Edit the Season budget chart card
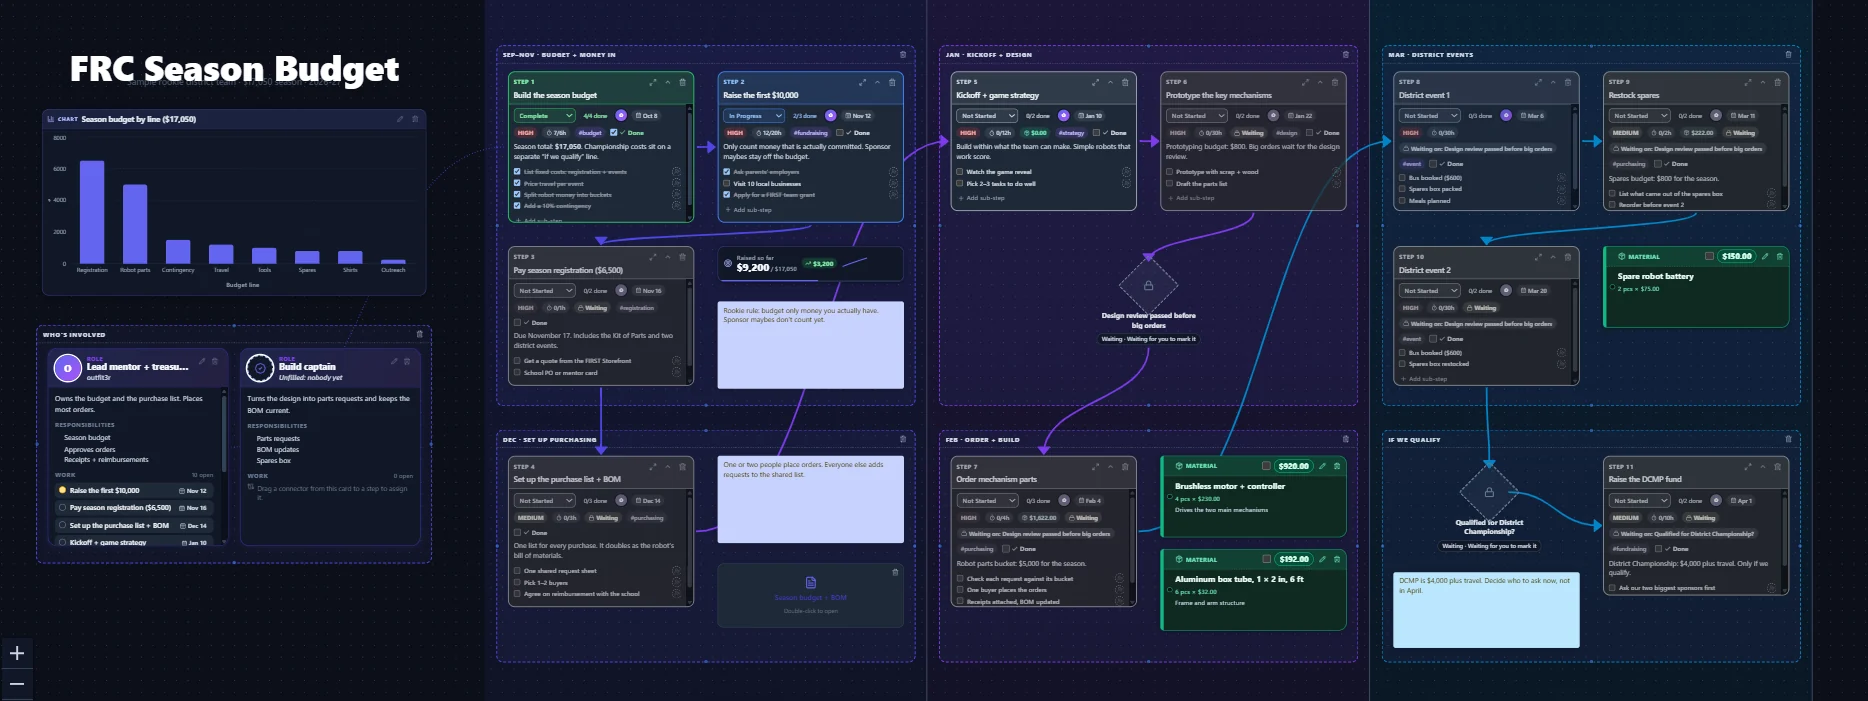The height and width of the screenshot is (701, 1868). 400,119
